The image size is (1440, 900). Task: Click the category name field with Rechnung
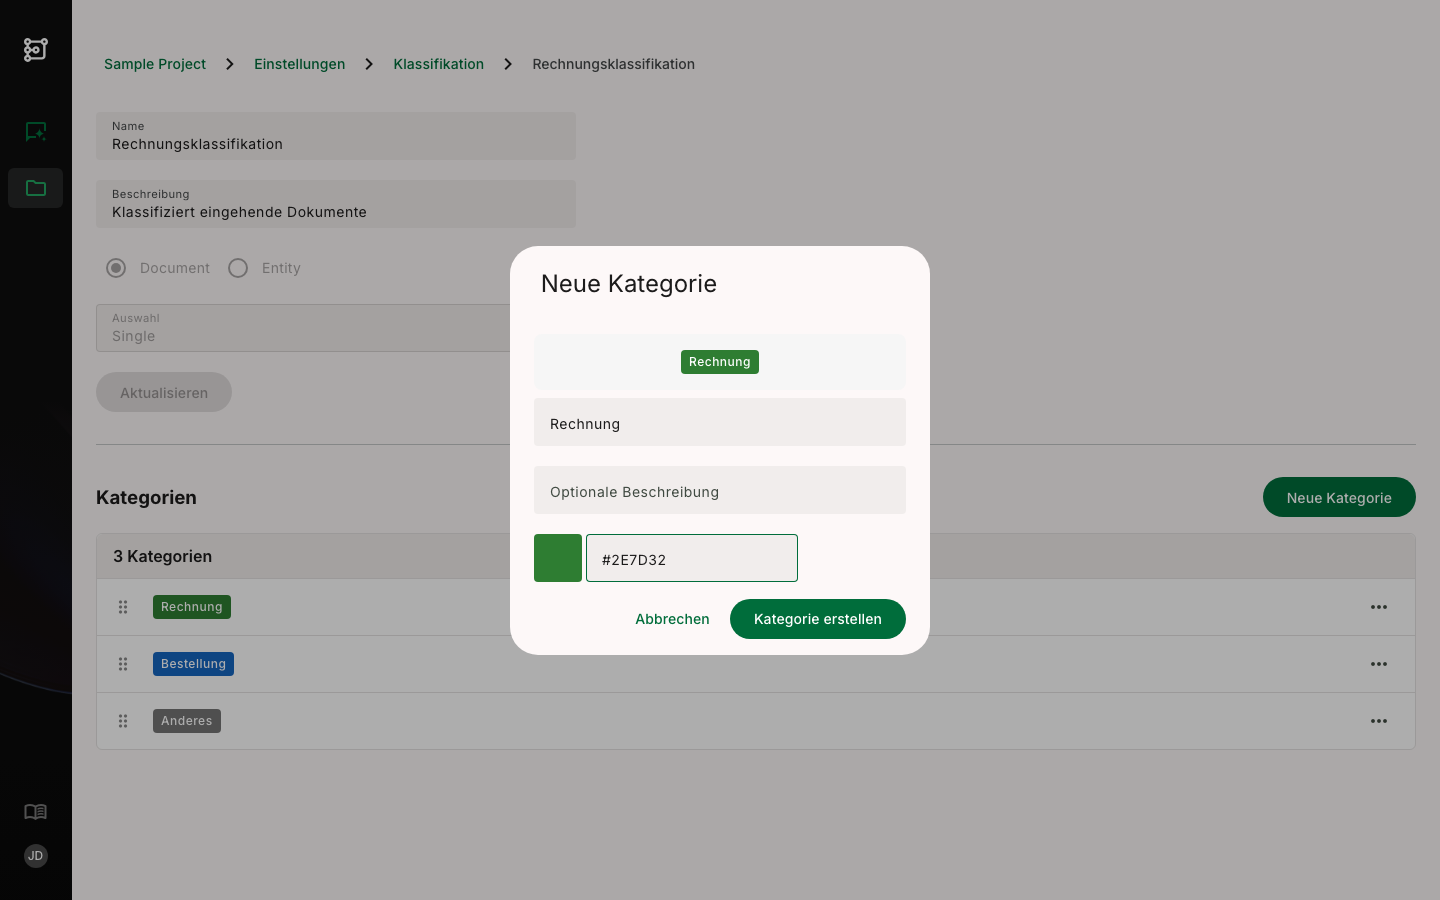(x=720, y=422)
